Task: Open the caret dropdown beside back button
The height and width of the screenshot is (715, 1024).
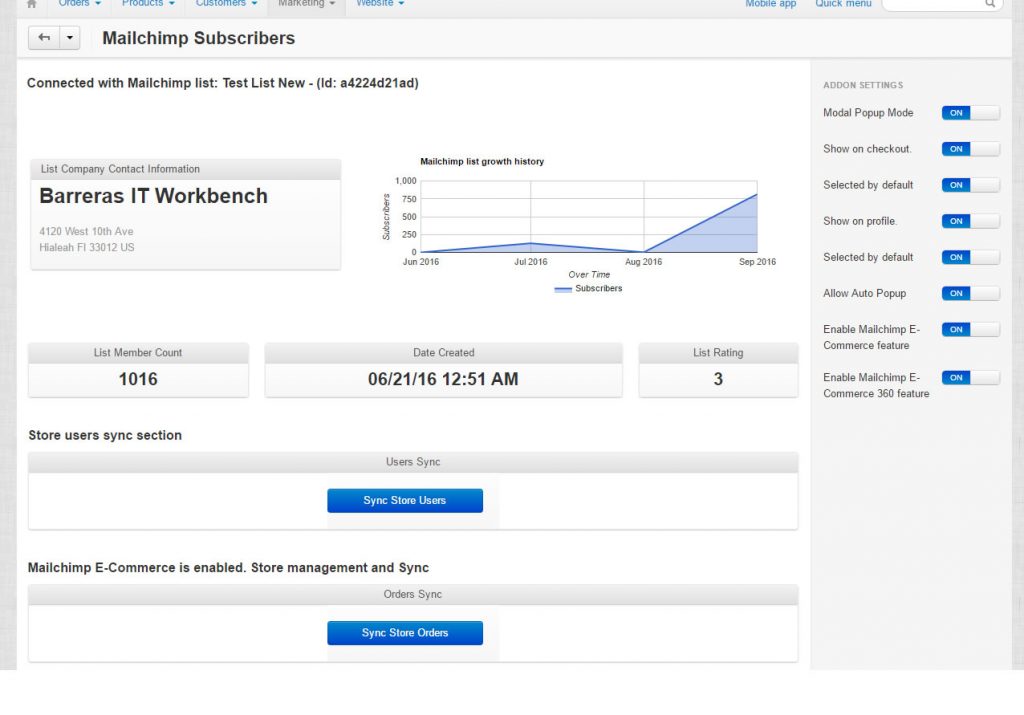Action: 70,38
